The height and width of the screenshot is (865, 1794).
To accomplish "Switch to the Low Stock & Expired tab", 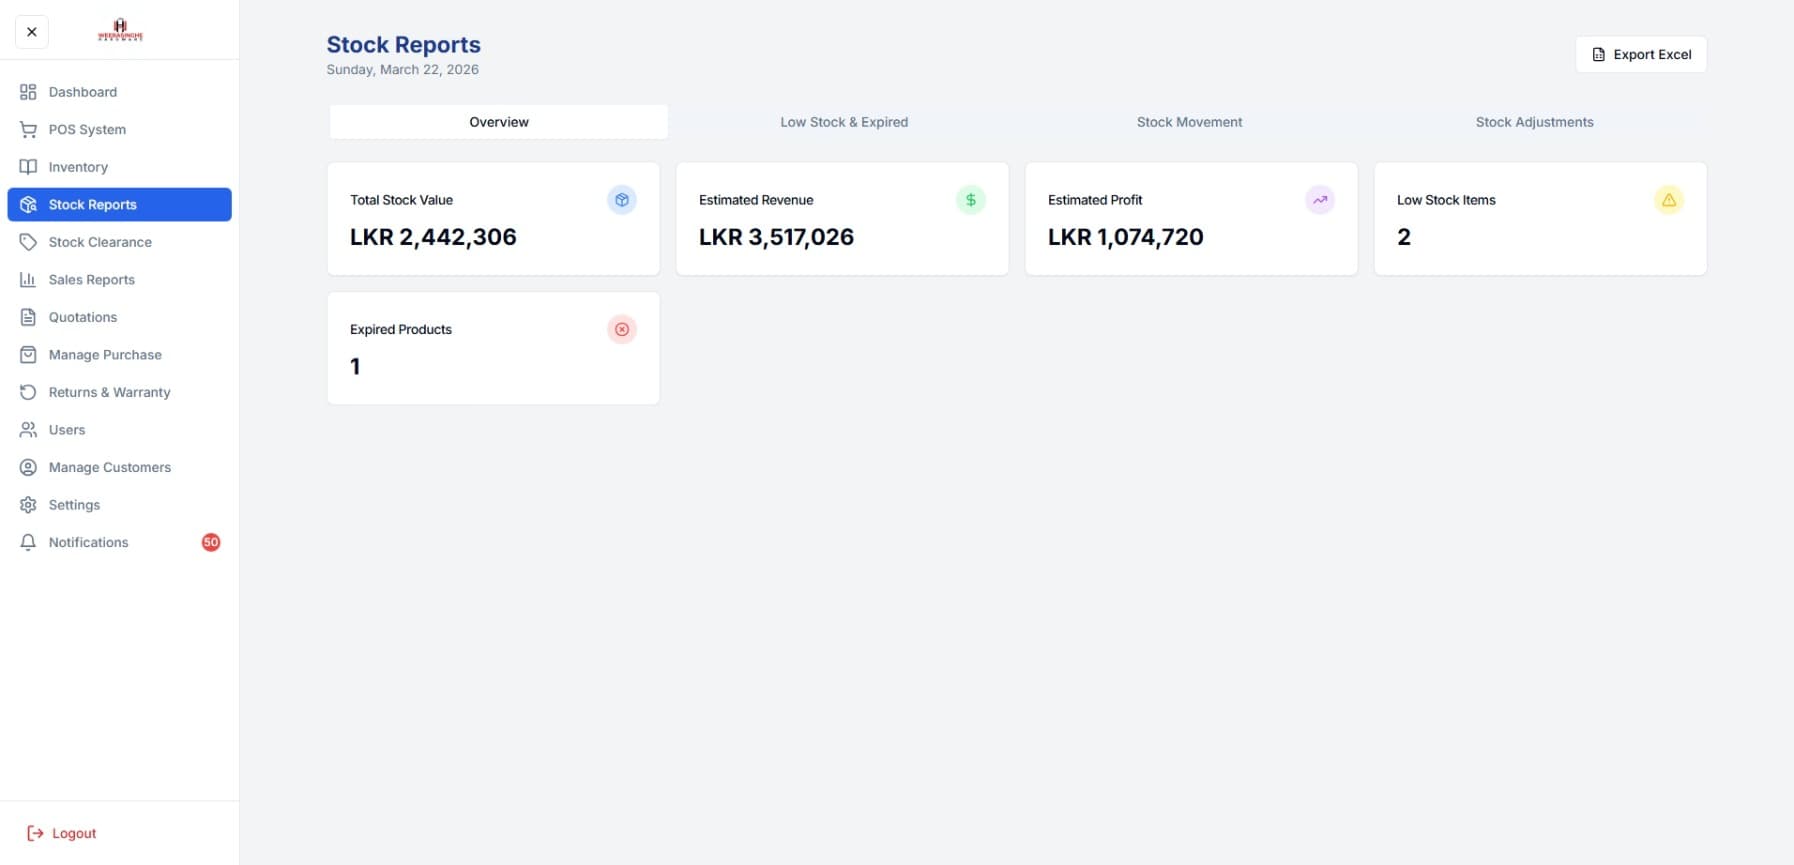I will tap(843, 121).
